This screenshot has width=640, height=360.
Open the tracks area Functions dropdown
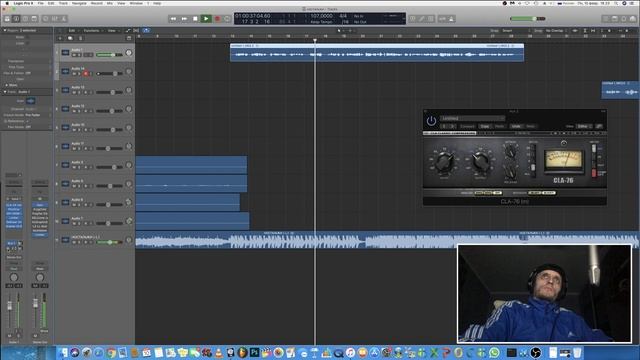coord(92,31)
